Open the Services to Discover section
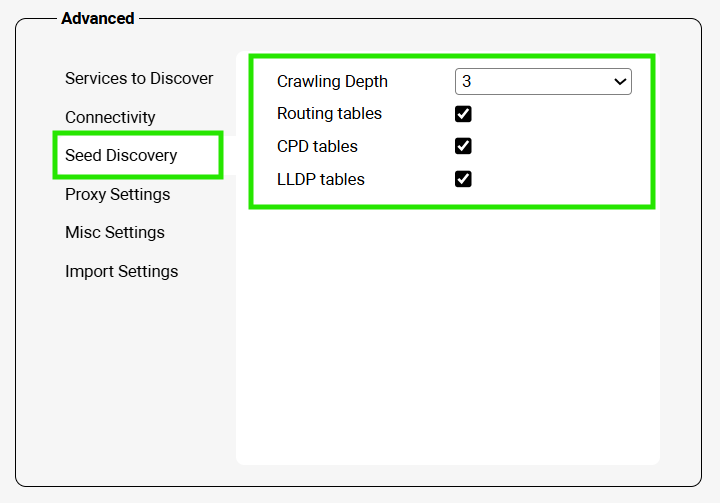 tap(139, 78)
